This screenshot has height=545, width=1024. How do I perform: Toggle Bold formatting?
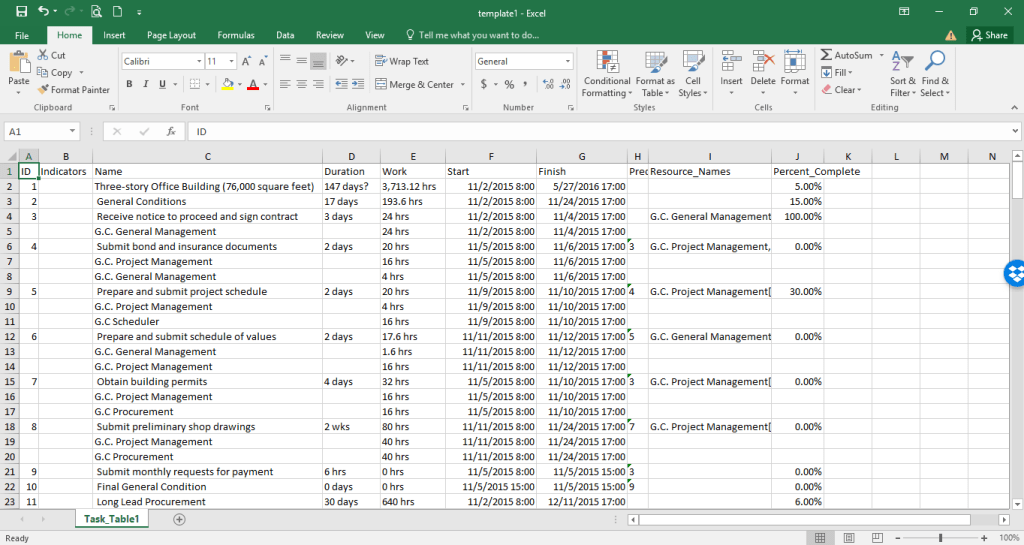(129, 84)
